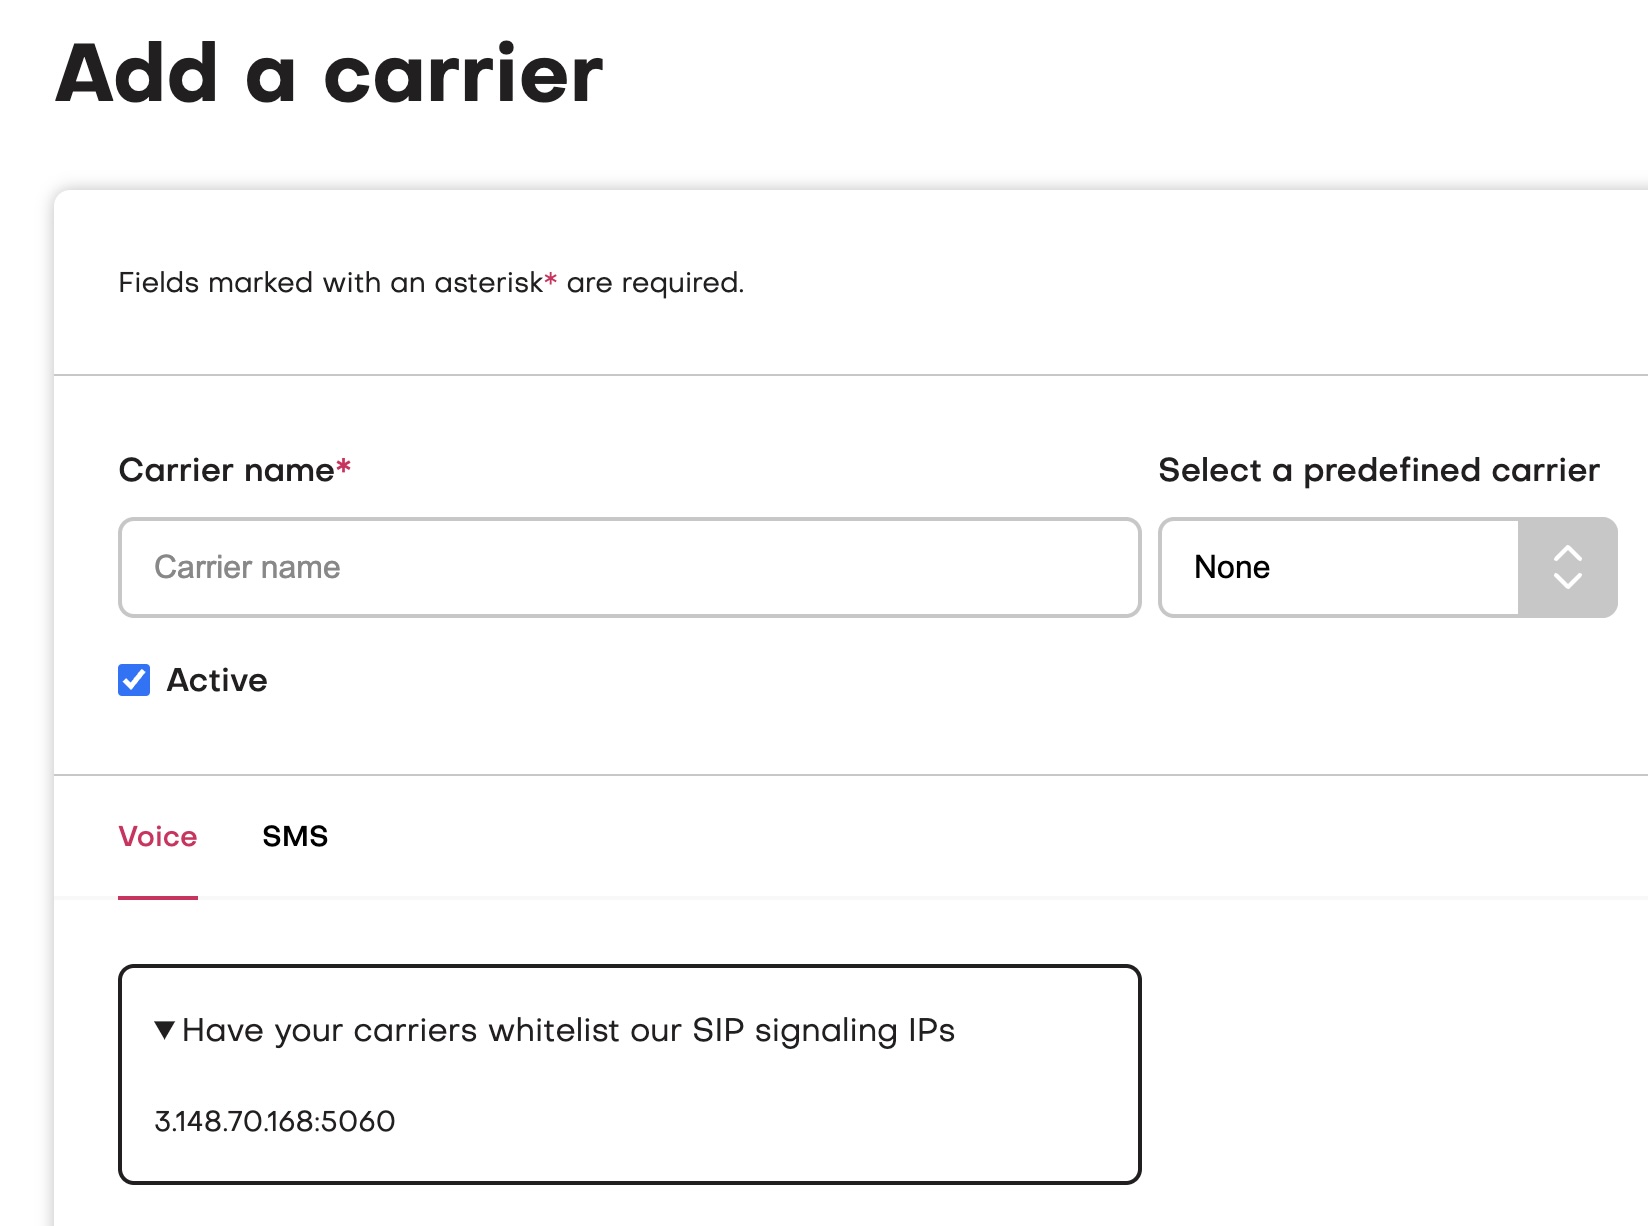Image resolution: width=1648 pixels, height=1226 pixels.
Task: Click the disclosure triangle before whitelist text
Action: [x=163, y=1029]
